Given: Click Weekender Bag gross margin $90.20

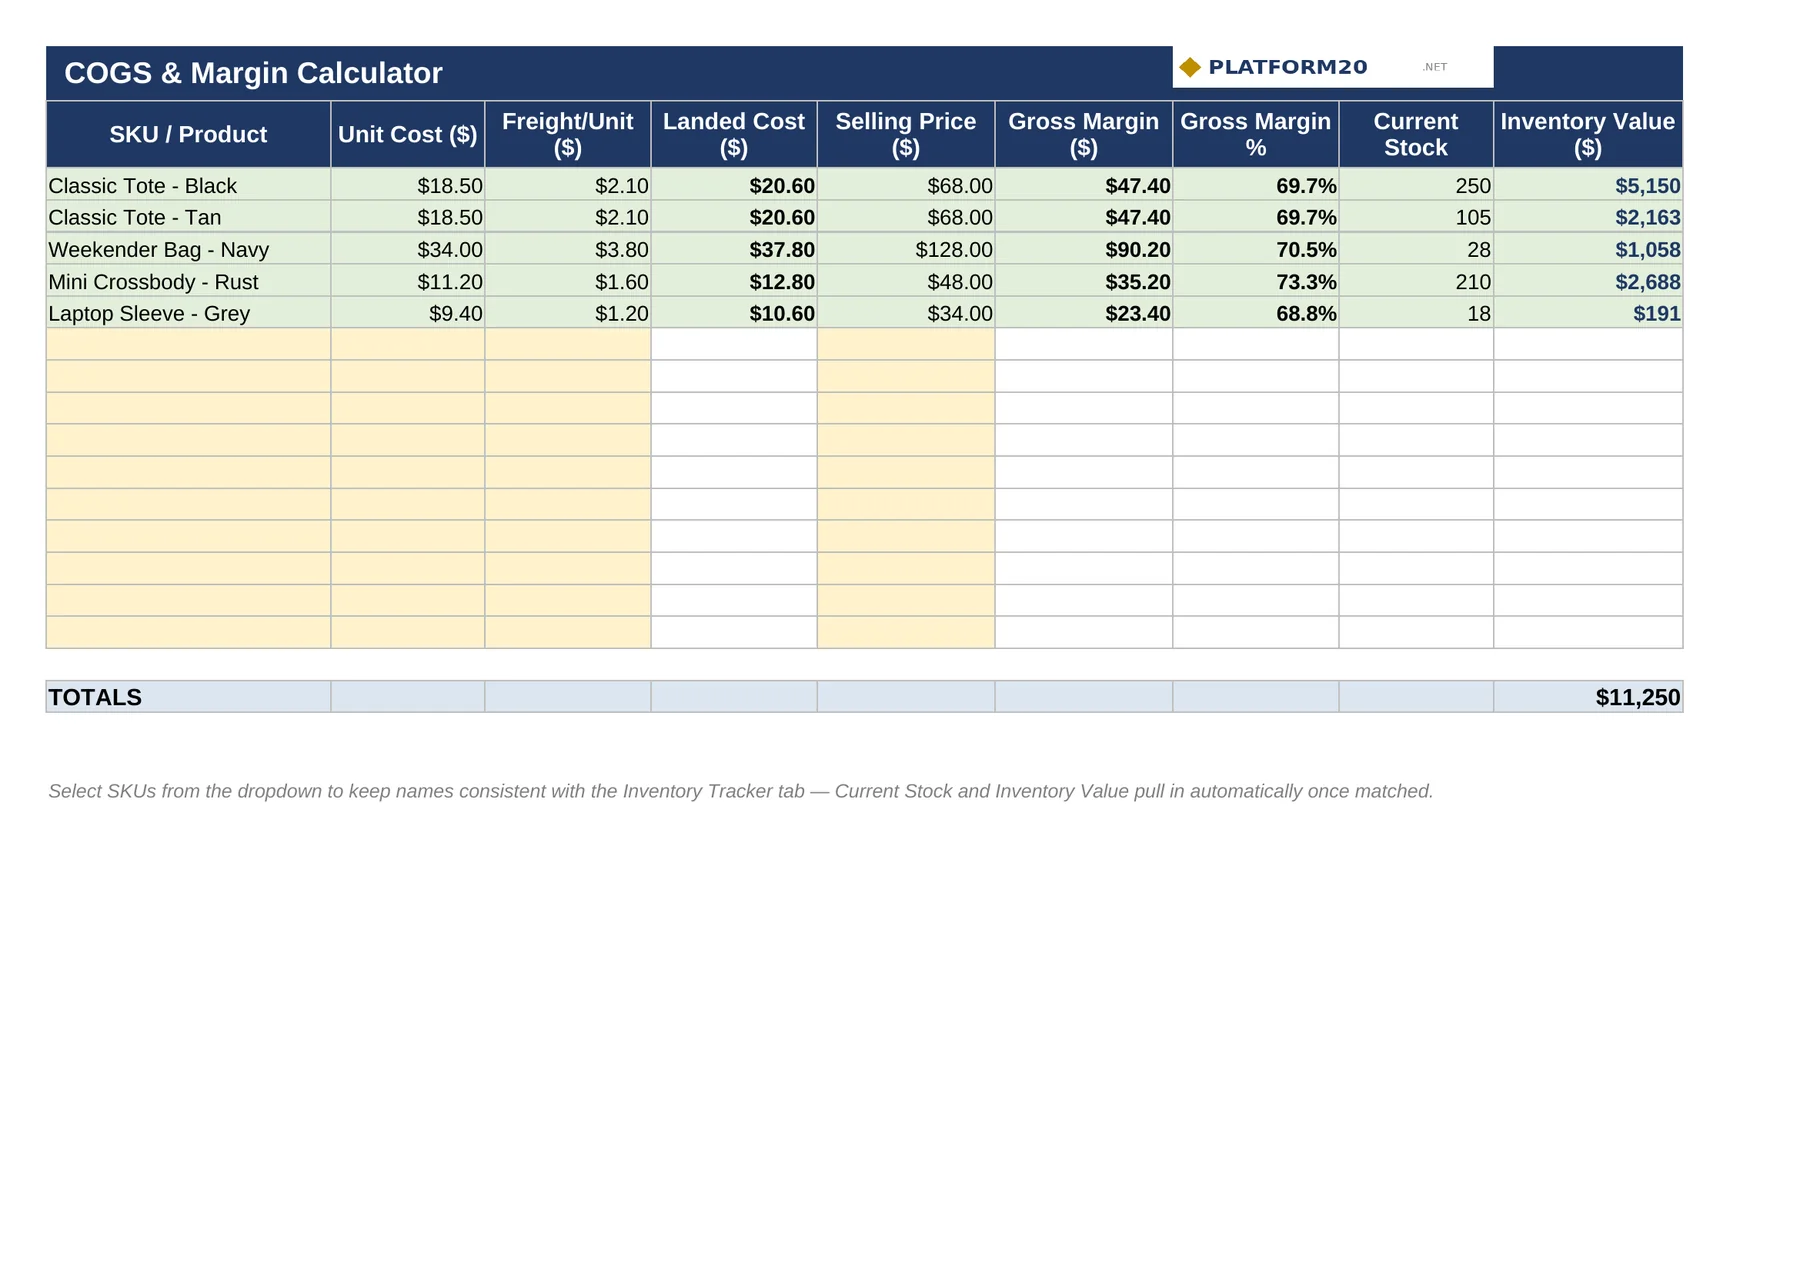Looking at the screenshot, I should click(x=1084, y=249).
